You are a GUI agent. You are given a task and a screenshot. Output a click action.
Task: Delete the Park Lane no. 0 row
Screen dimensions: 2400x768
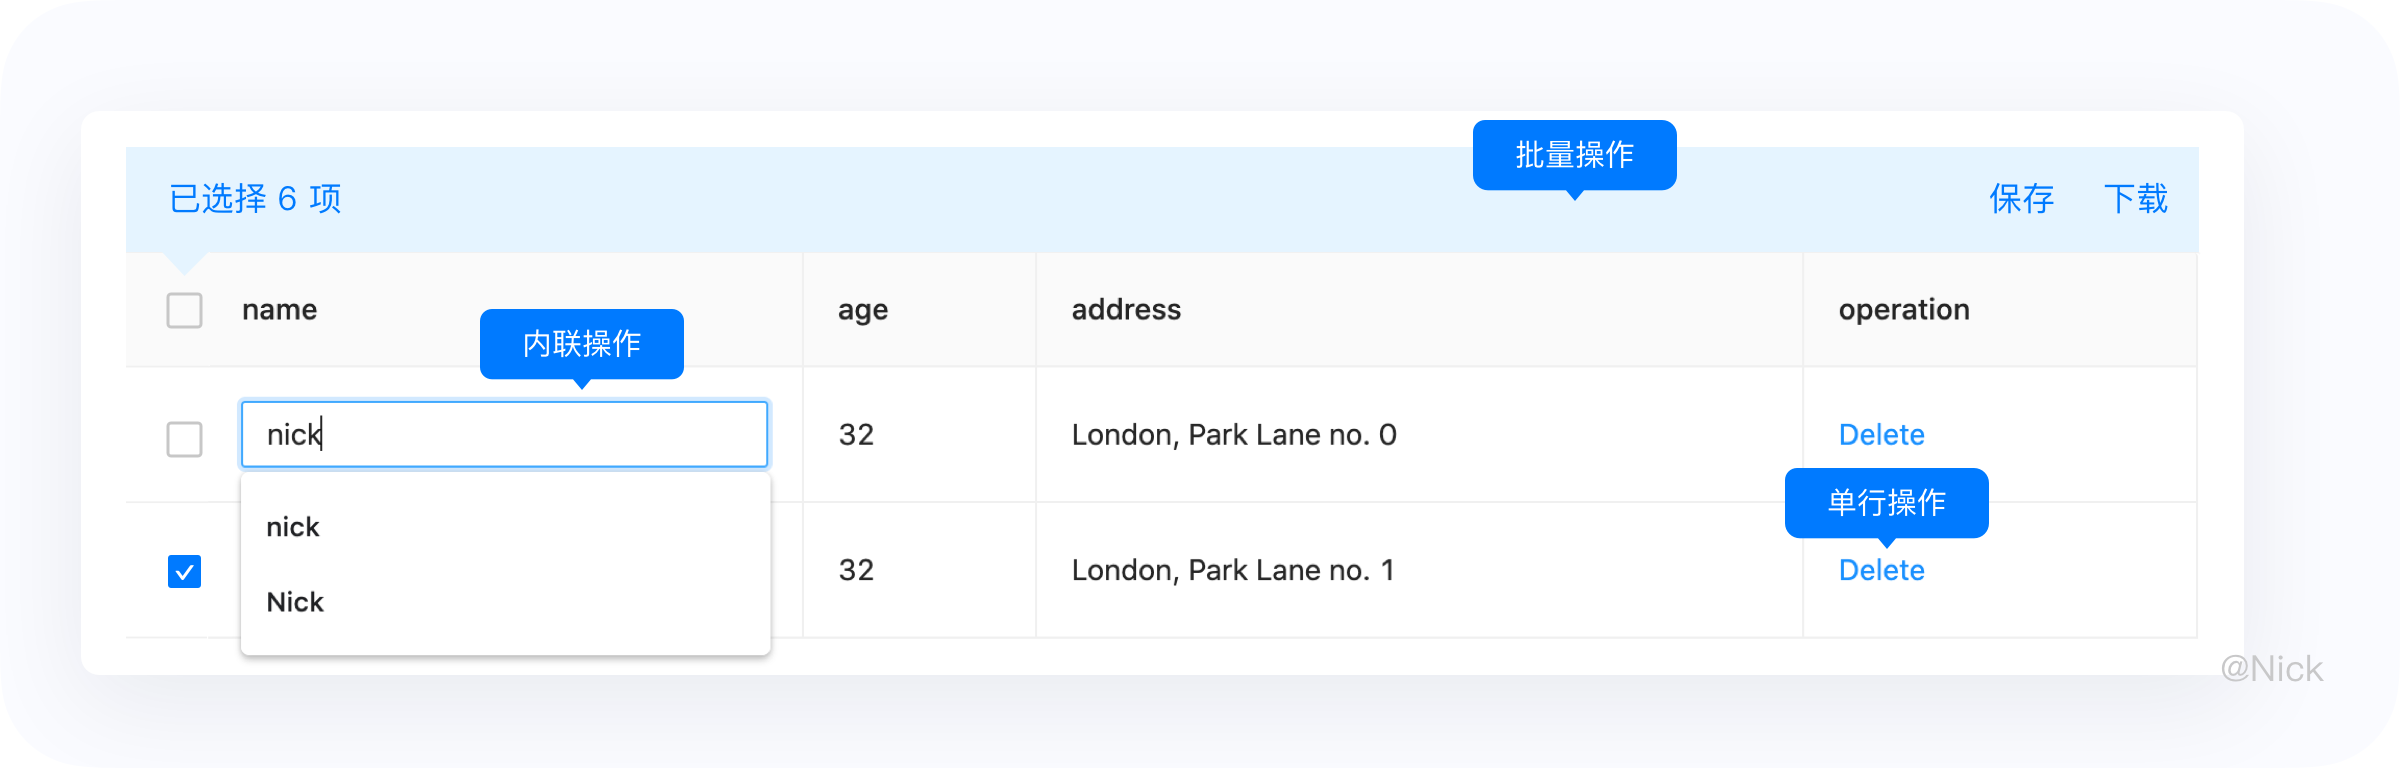pyautogui.click(x=1881, y=435)
